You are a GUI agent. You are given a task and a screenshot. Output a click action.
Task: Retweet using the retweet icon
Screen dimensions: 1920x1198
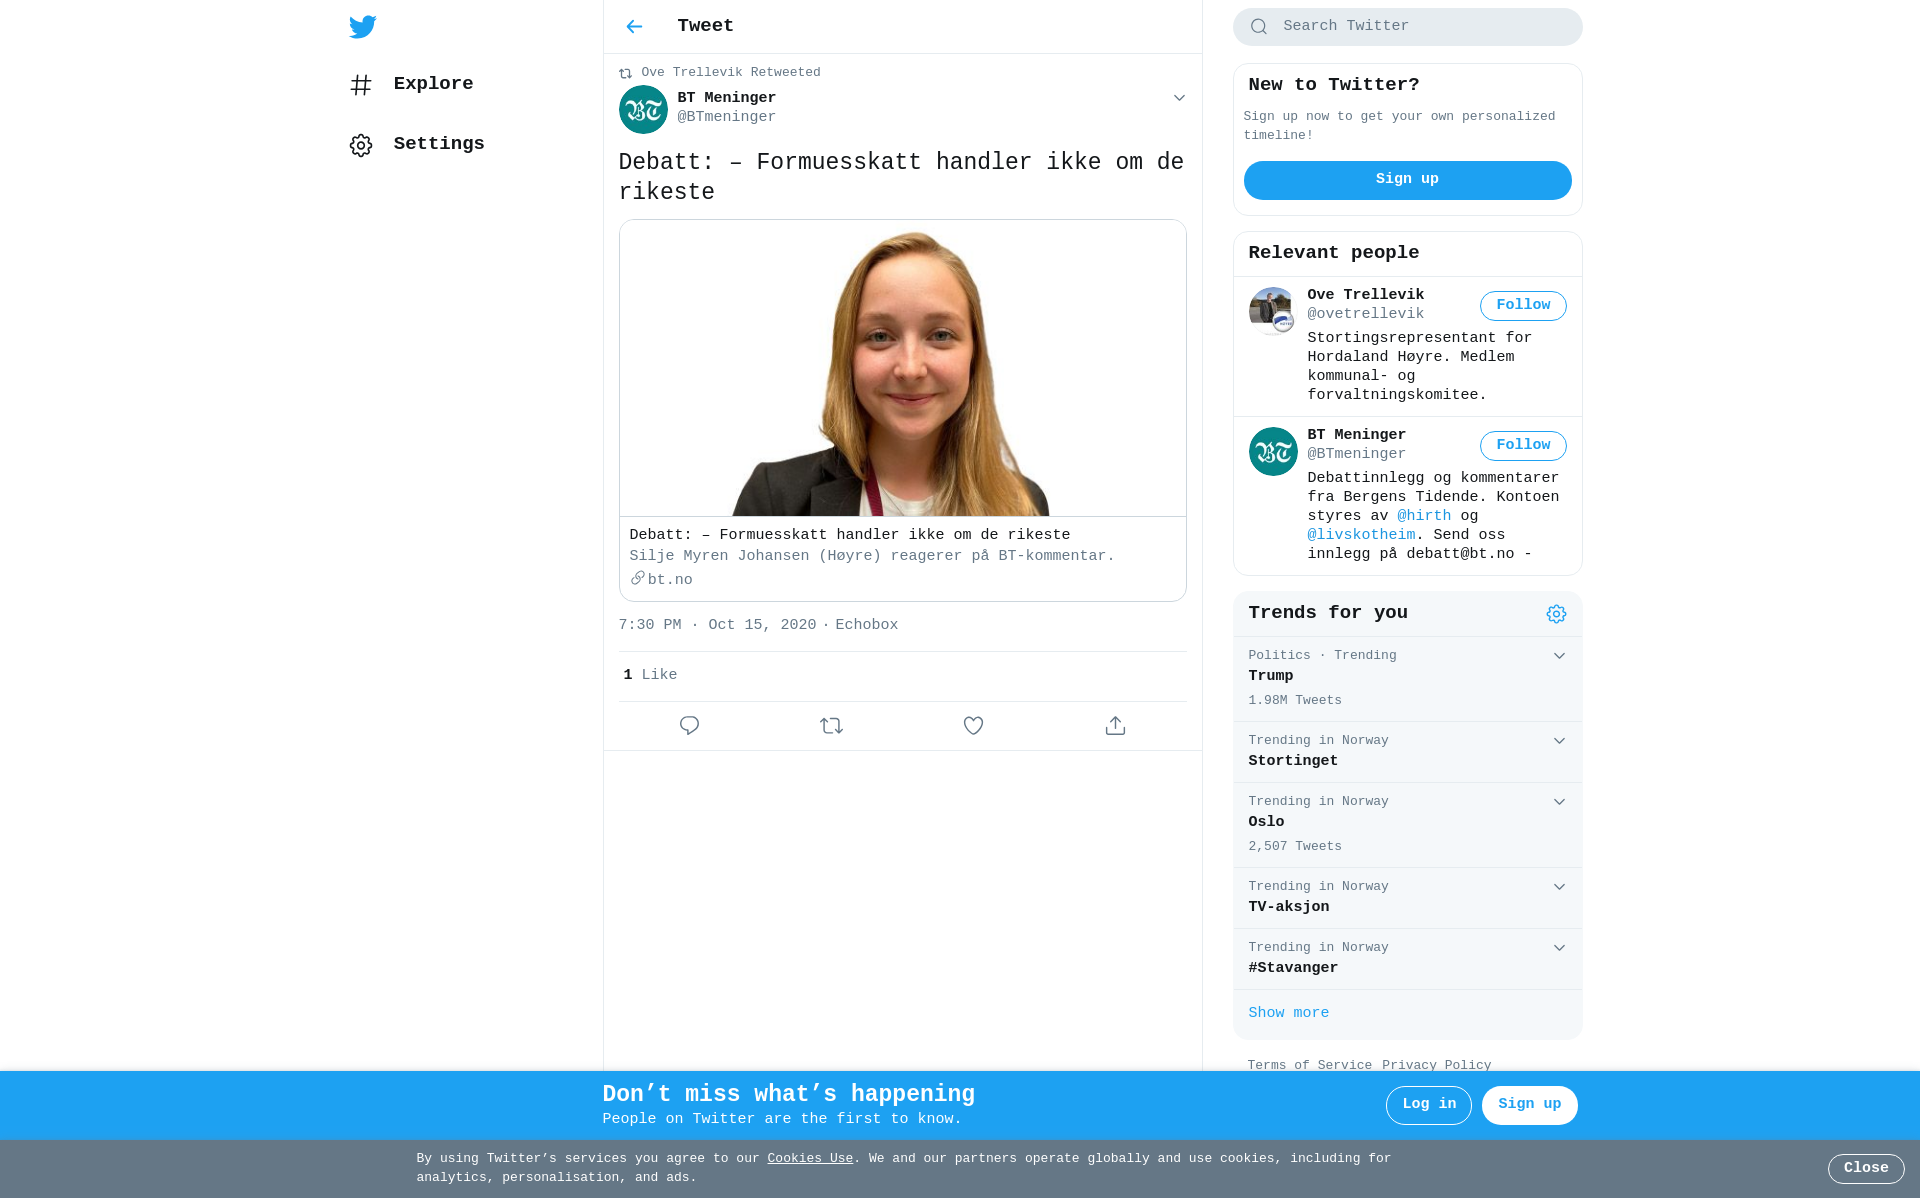pyautogui.click(x=831, y=726)
